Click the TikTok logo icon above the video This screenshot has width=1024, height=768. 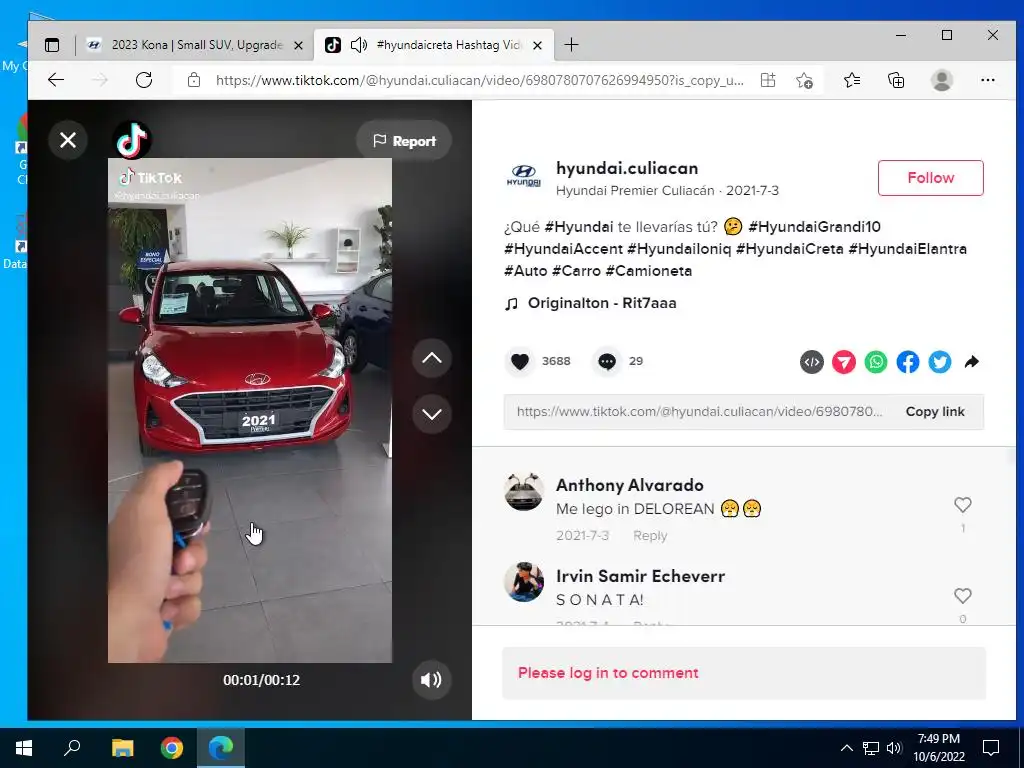(x=132, y=140)
